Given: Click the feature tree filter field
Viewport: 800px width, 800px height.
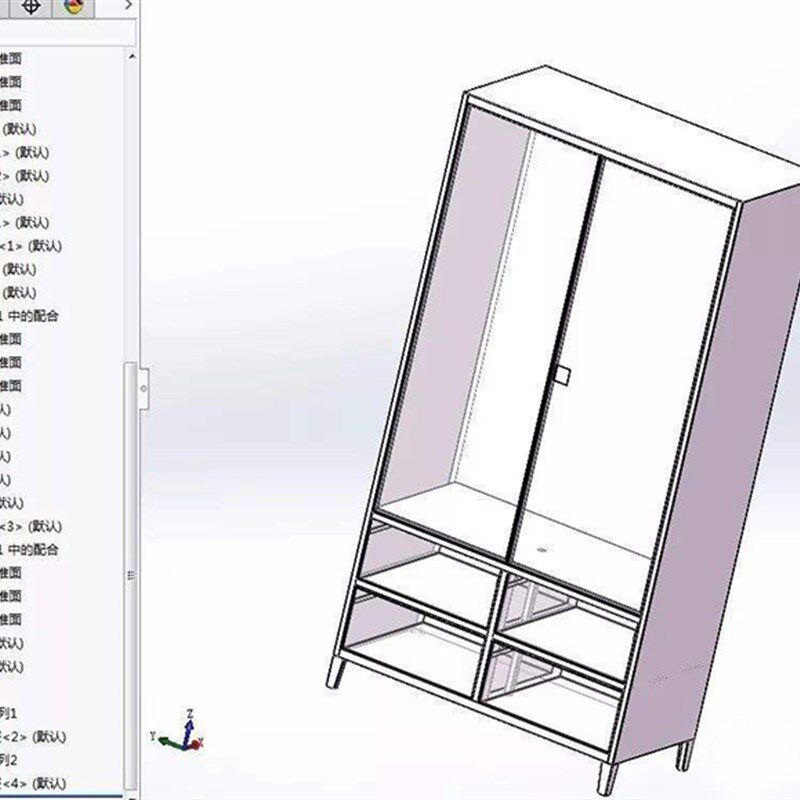Looking at the screenshot, I should [x=66, y=33].
